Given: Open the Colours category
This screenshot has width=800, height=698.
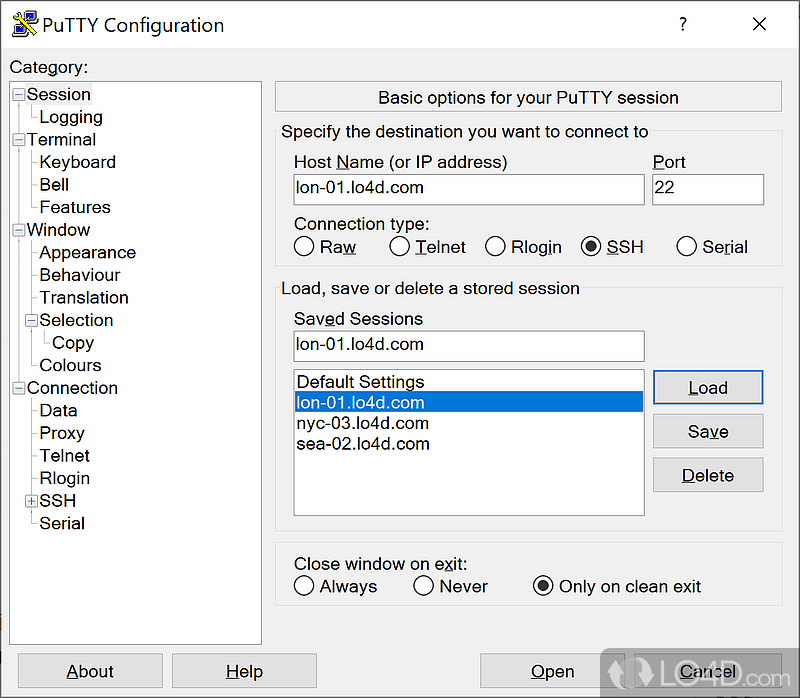Looking at the screenshot, I should [x=70, y=365].
